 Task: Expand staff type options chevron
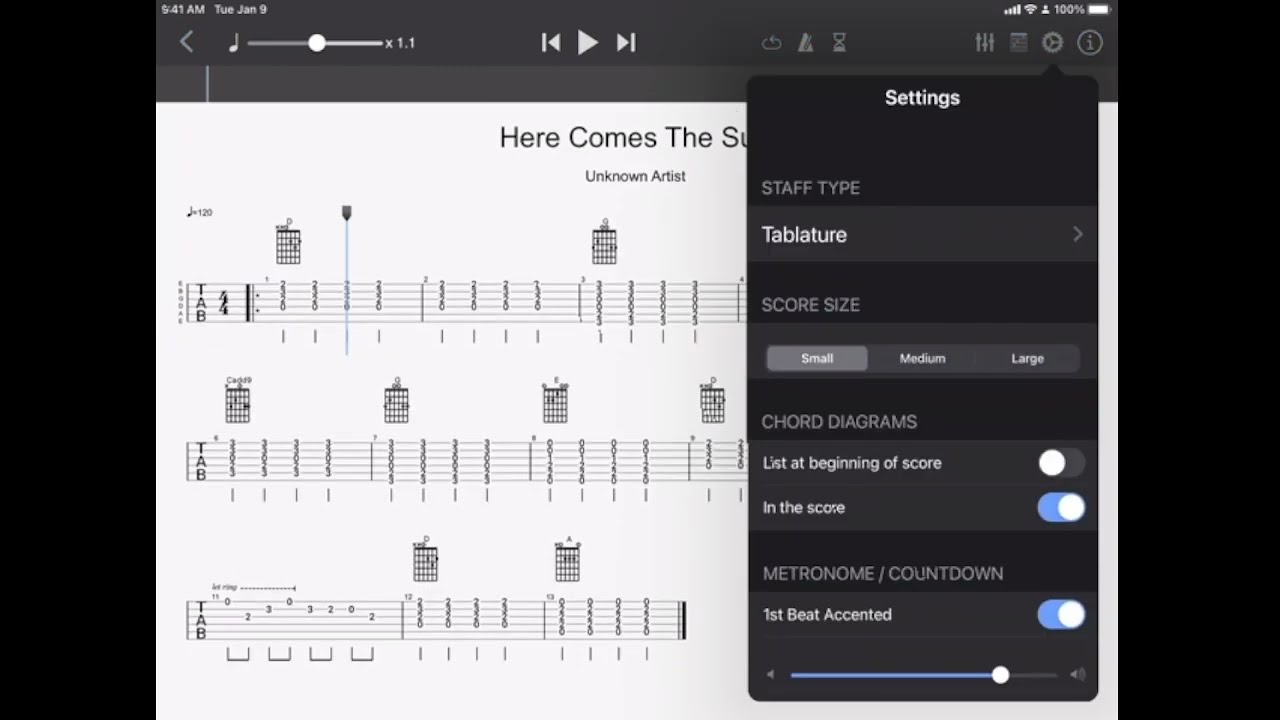(x=1078, y=234)
